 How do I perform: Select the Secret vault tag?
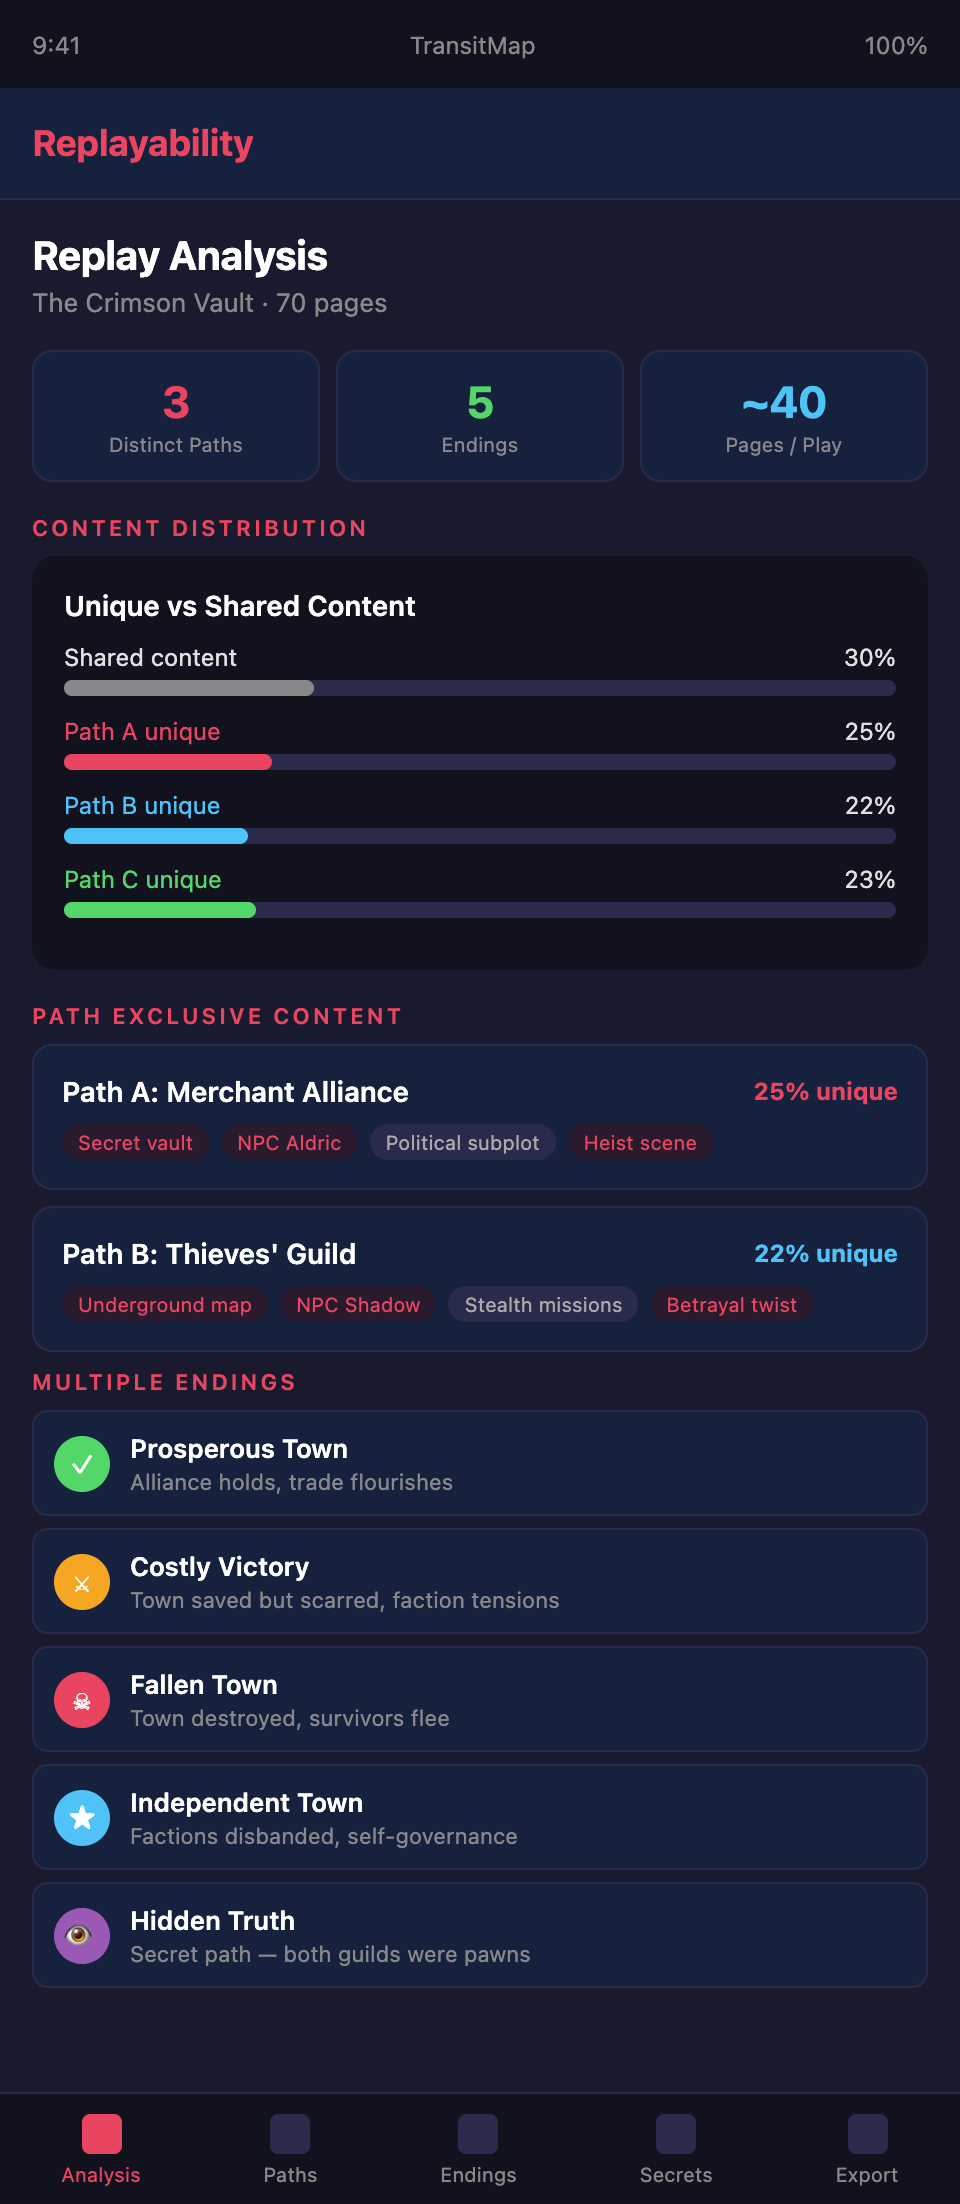135,1143
